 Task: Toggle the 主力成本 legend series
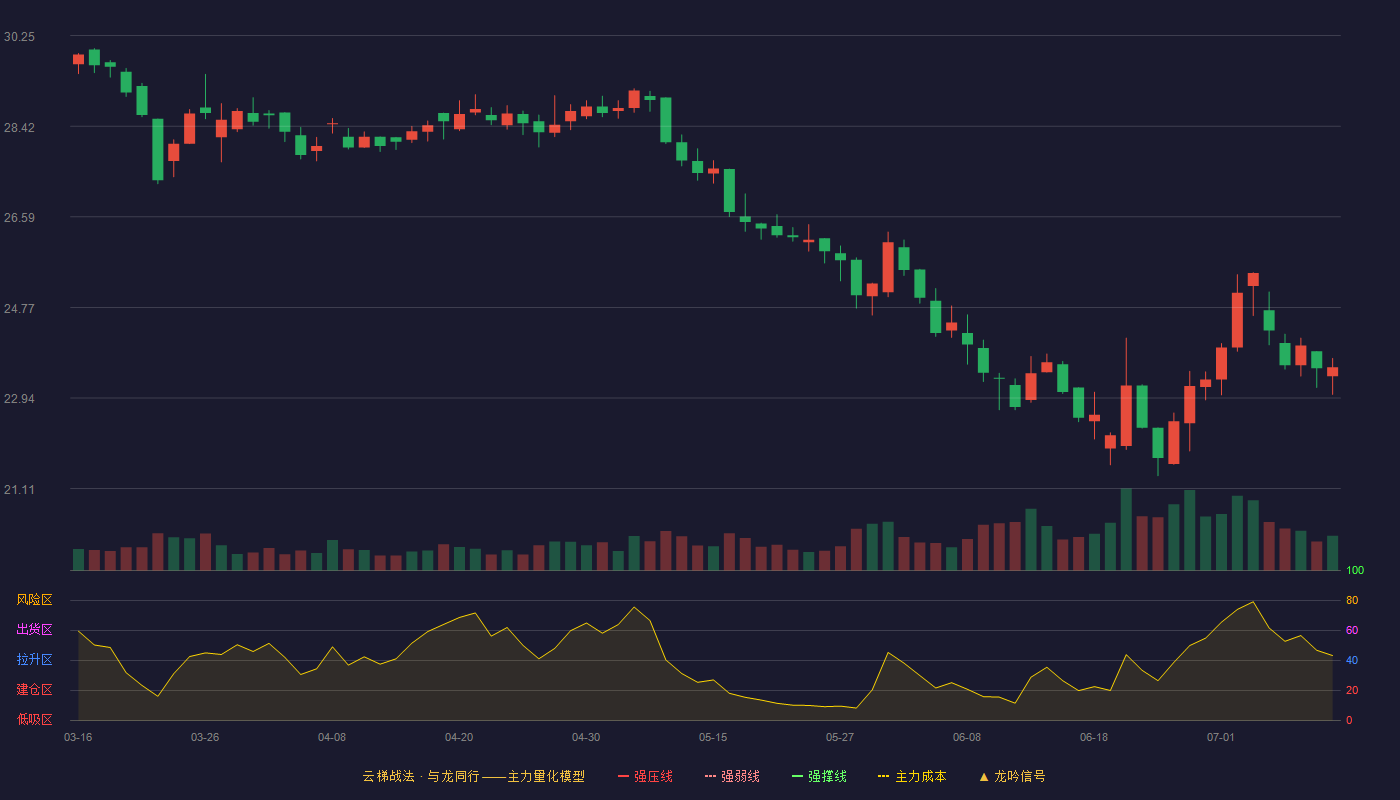pos(911,776)
